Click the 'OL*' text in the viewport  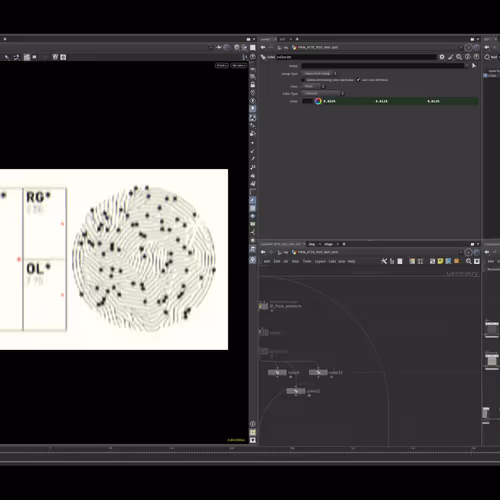[38, 269]
